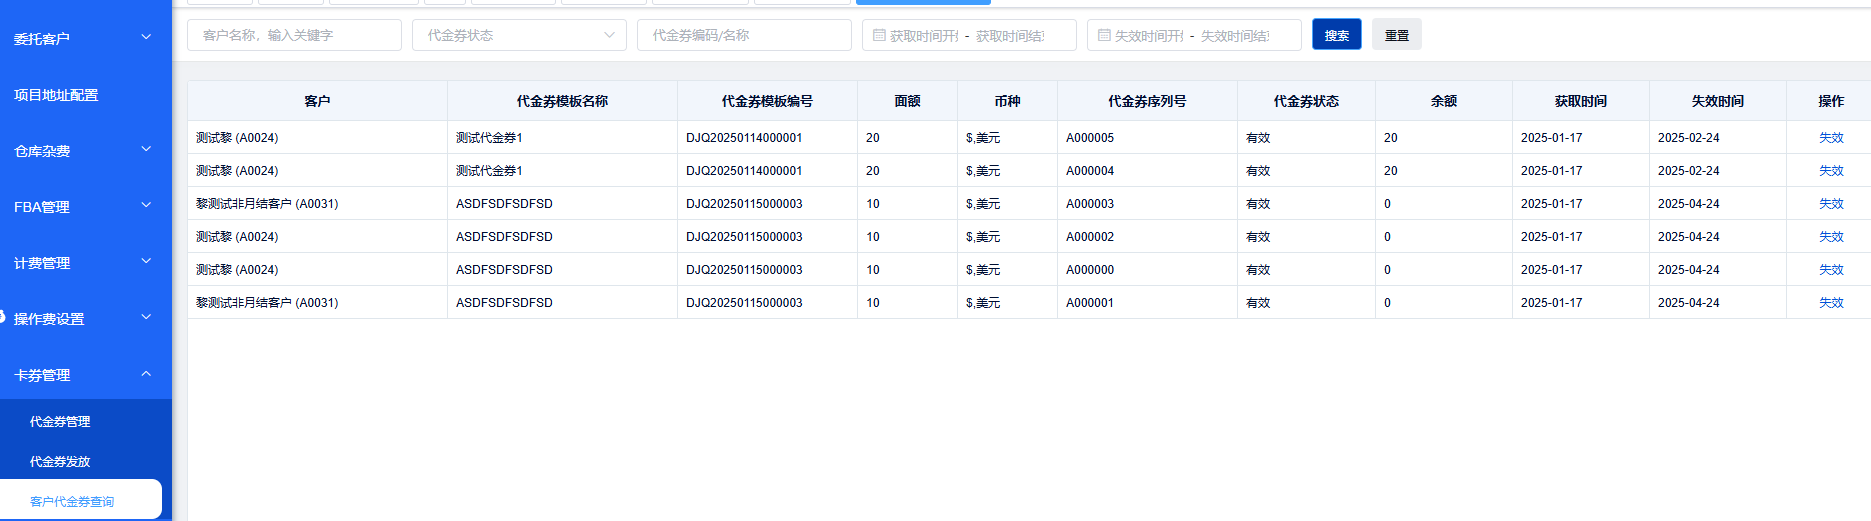Image resolution: width=1871 pixels, height=521 pixels.
Task: Expand the 委托客户 sidebar menu chevron
Action: coord(146,37)
